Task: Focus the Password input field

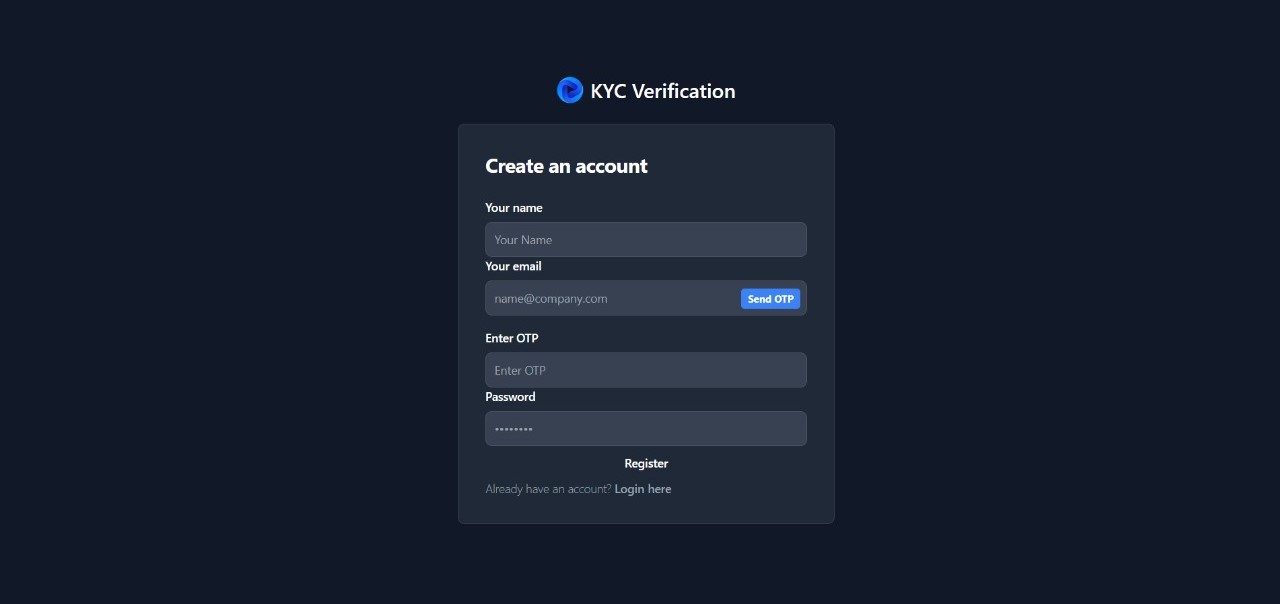Action: point(646,428)
